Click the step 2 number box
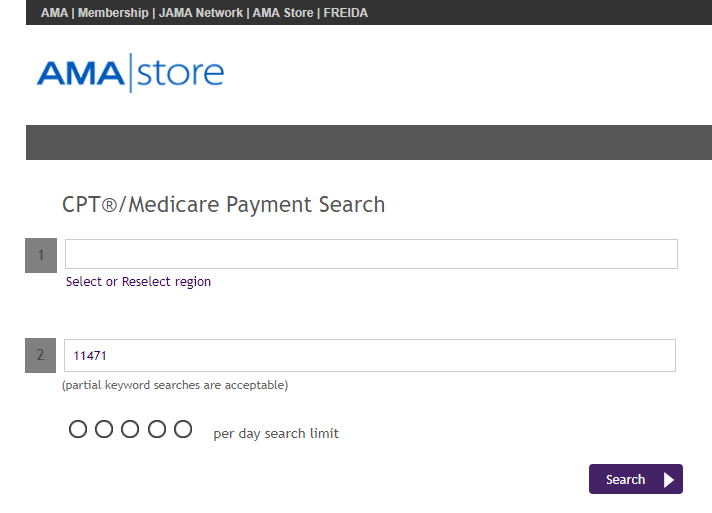The height and width of the screenshot is (513, 712). 40,355
